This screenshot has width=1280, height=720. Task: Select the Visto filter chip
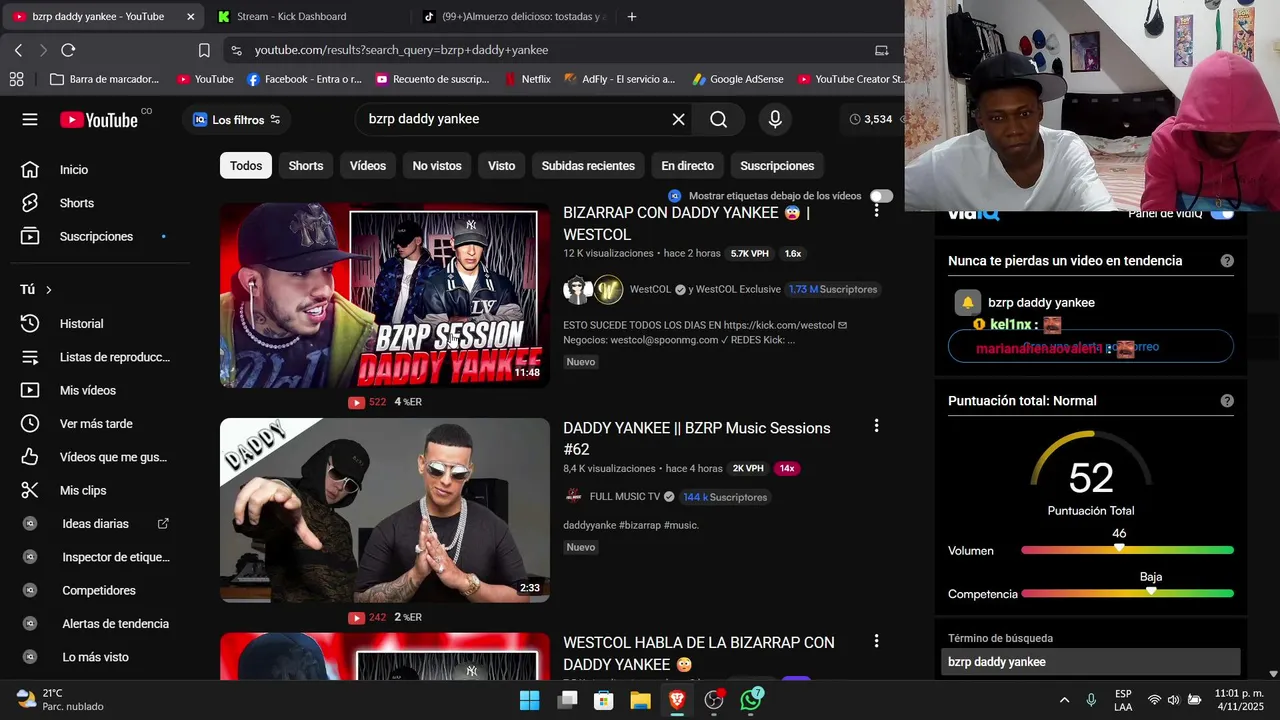pyautogui.click(x=502, y=166)
